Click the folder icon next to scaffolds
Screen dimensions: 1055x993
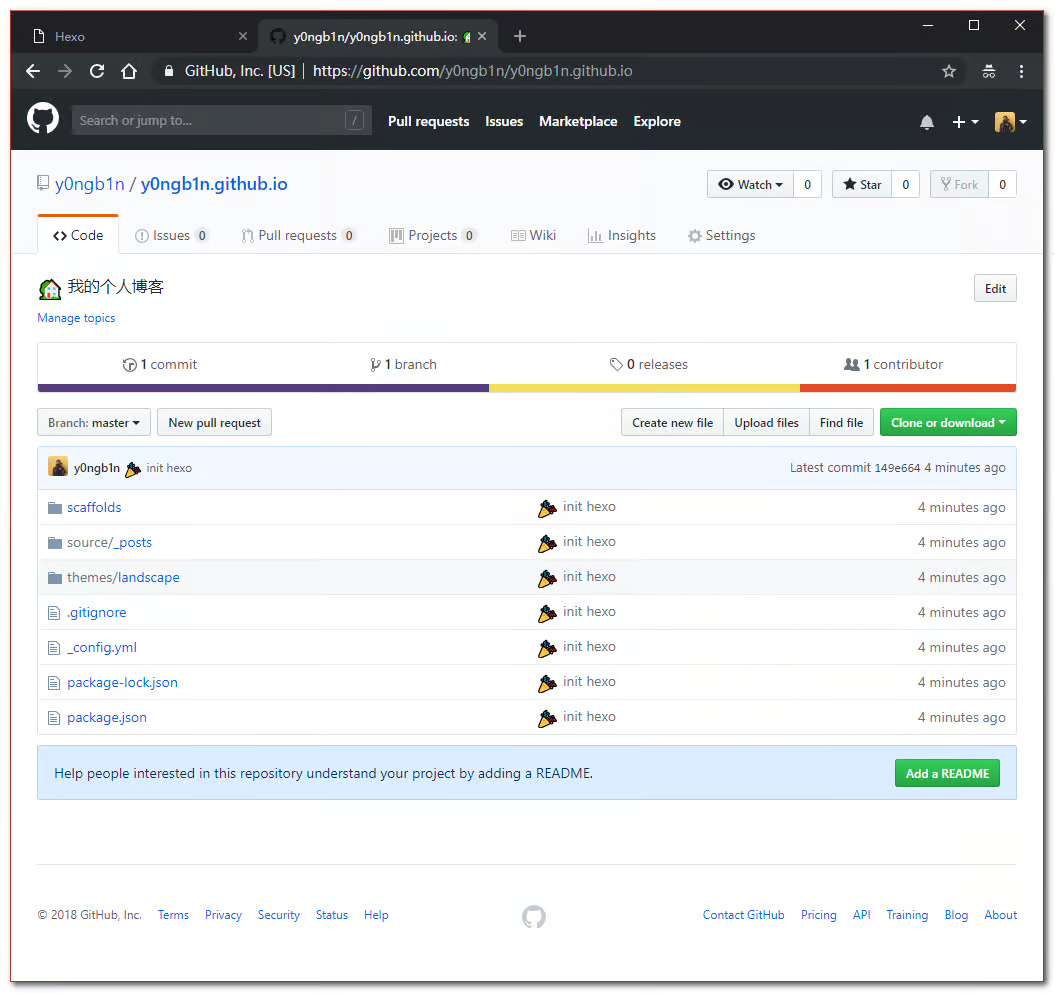pyautogui.click(x=54, y=507)
